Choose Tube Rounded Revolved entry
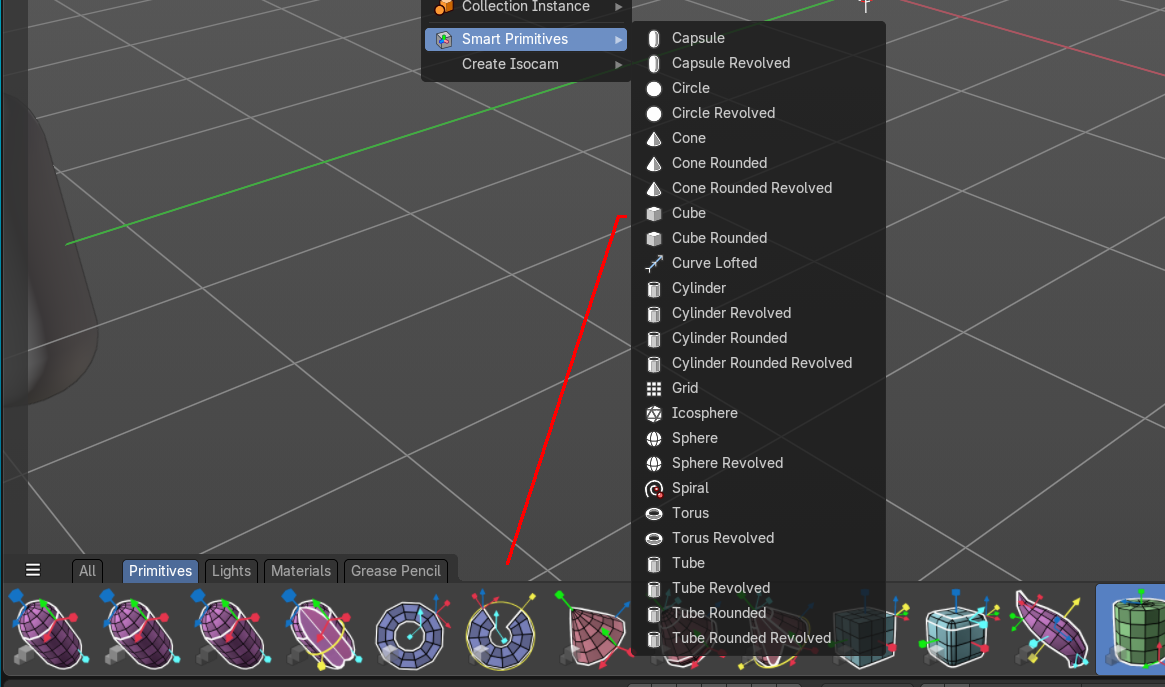 [x=758, y=638]
